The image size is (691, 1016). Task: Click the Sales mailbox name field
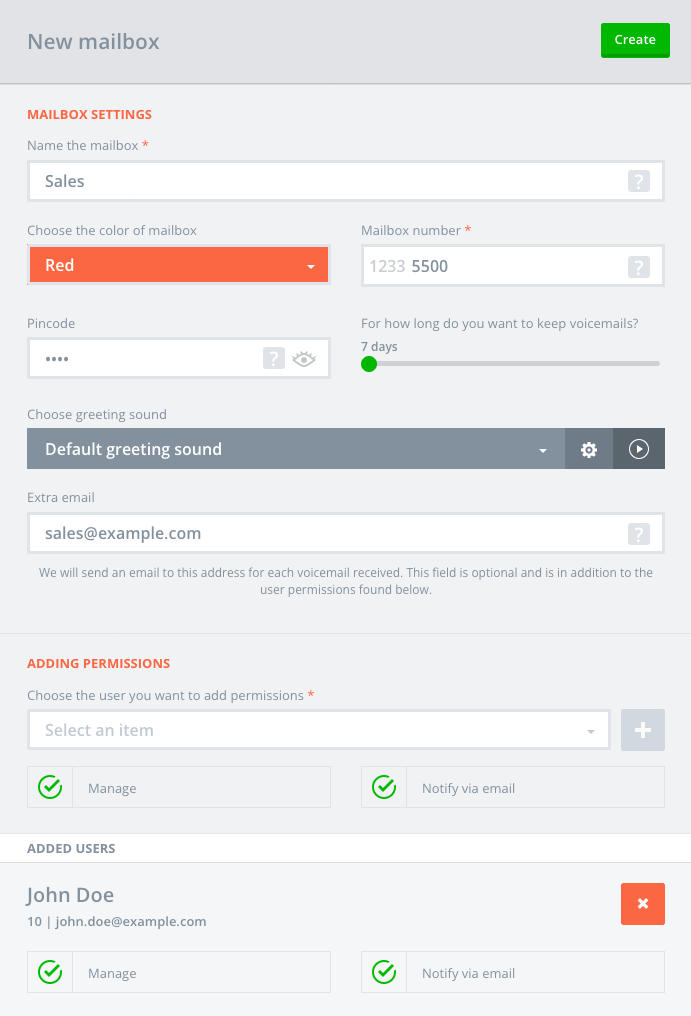pyautogui.click(x=330, y=181)
